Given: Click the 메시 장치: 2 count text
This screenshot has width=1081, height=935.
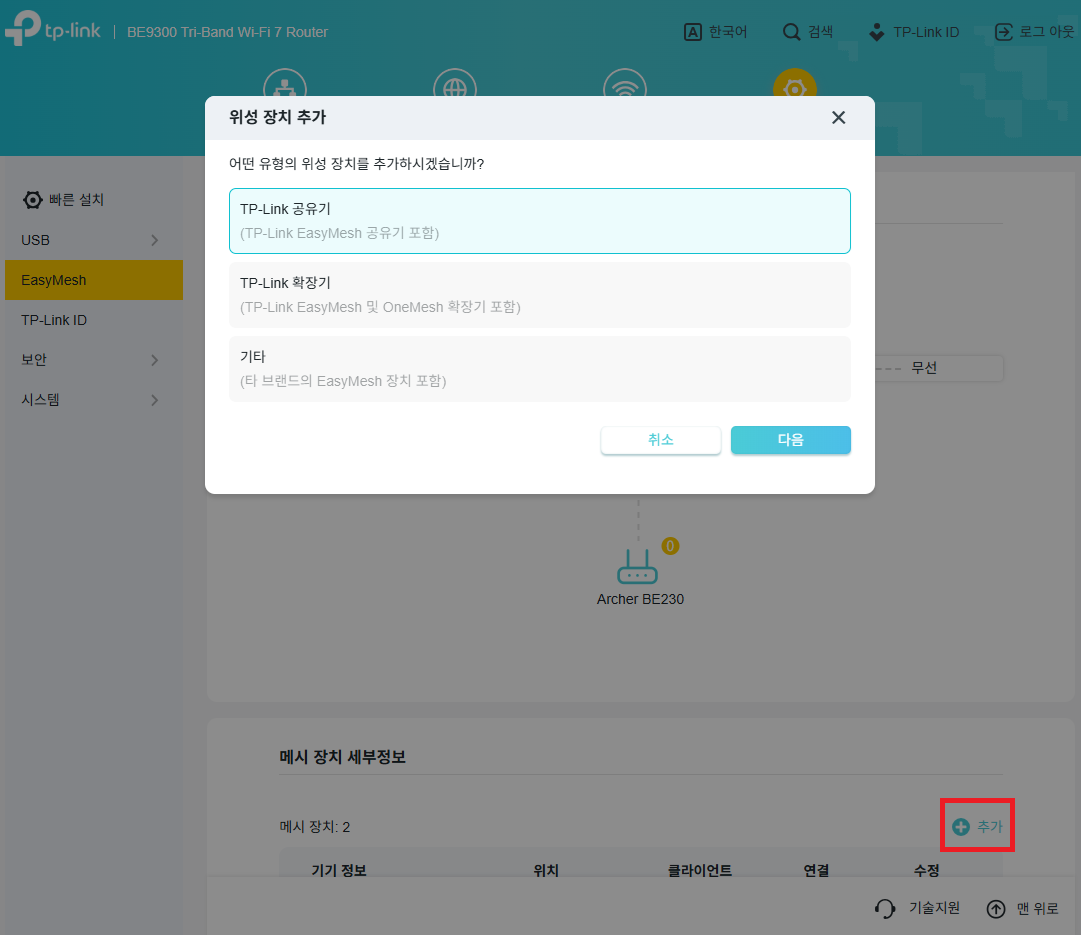Looking at the screenshot, I should (315, 827).
